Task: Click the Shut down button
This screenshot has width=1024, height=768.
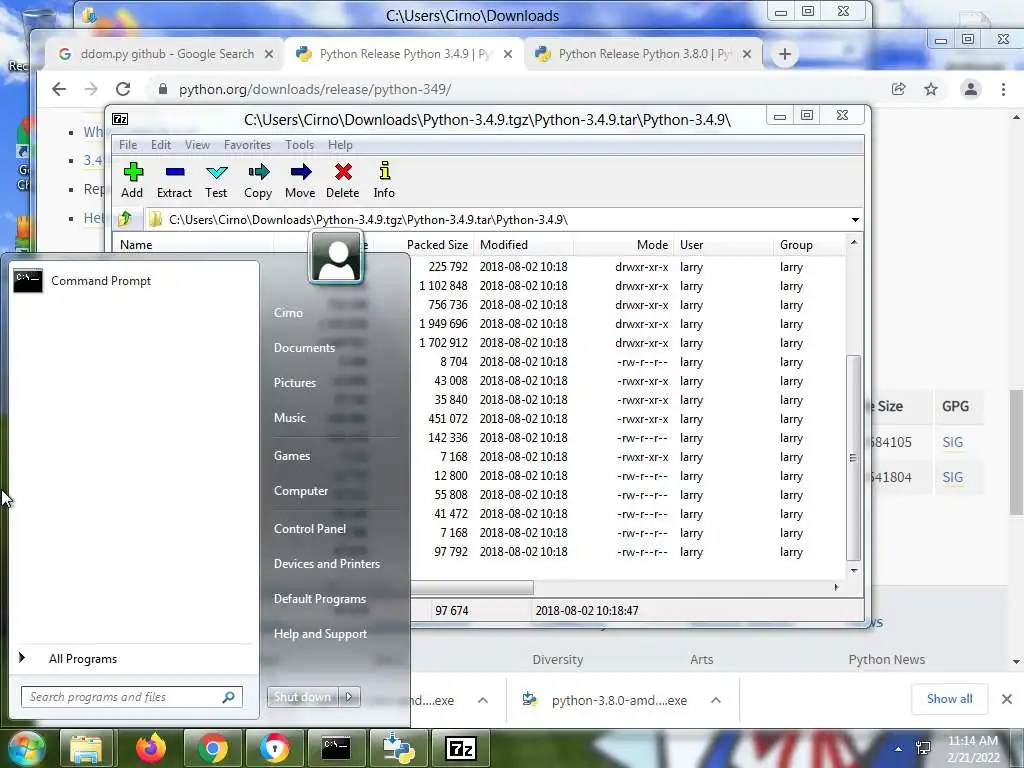Action: (302, 697)
